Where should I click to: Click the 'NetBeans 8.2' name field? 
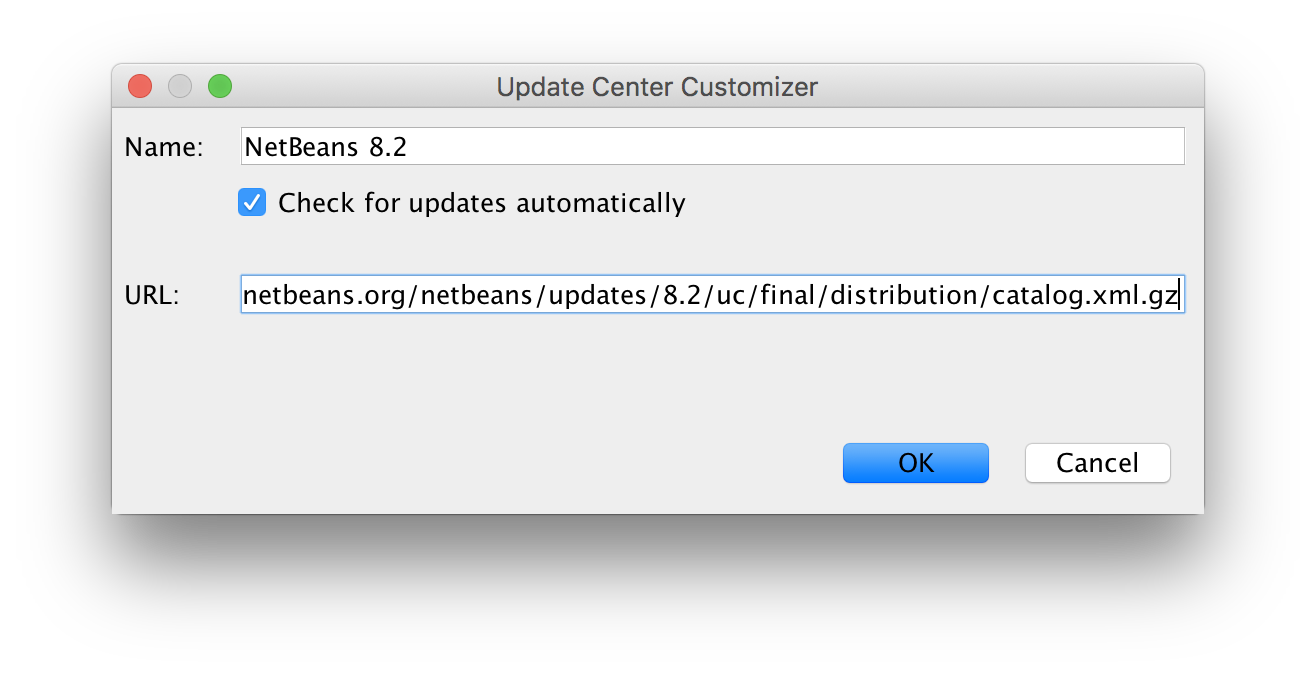tap(711, 145)
